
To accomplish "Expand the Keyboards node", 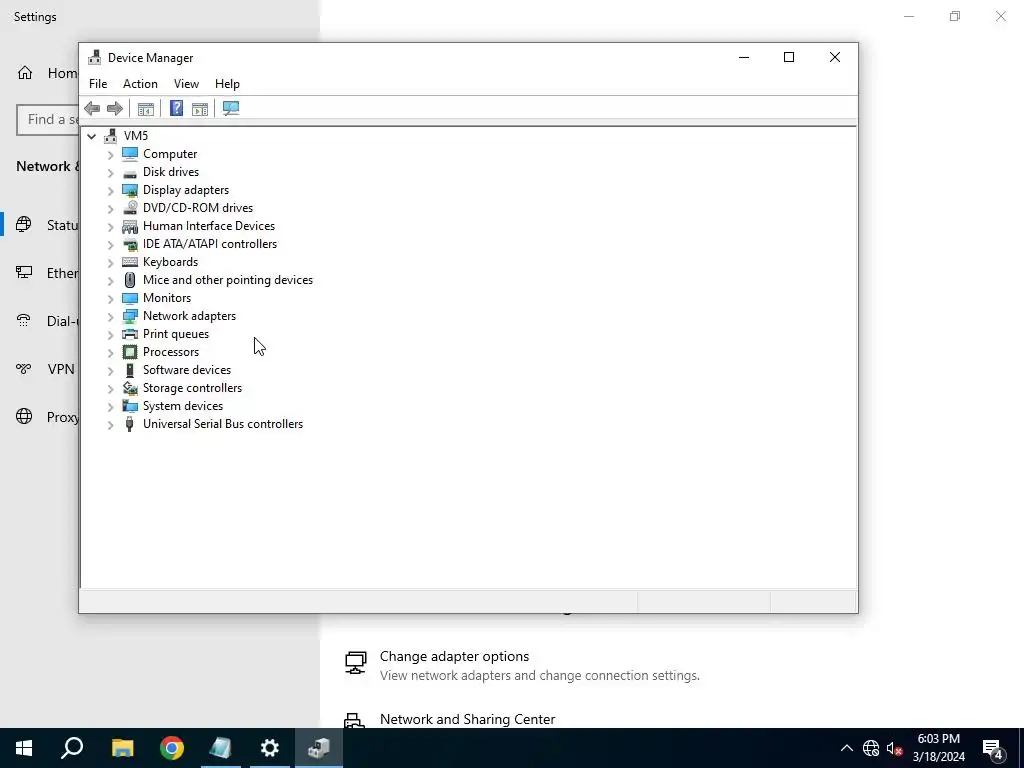I will [x=110, y=263].
